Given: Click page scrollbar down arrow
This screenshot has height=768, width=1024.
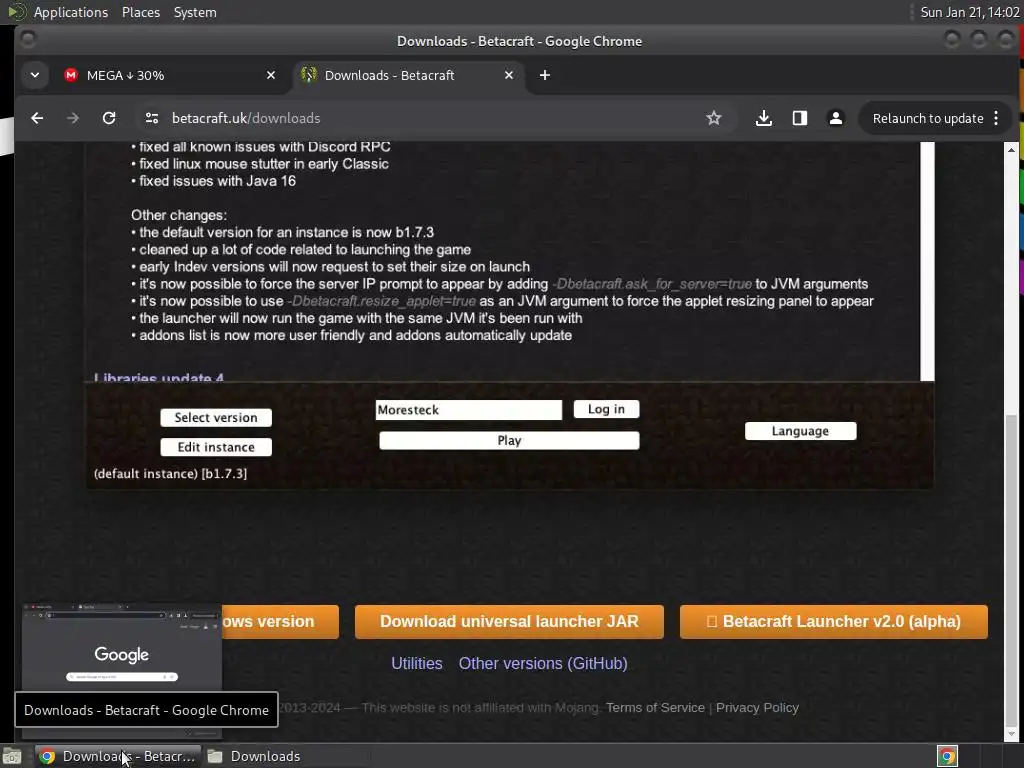Looking at the screenshot, I should pos(1011,735).
